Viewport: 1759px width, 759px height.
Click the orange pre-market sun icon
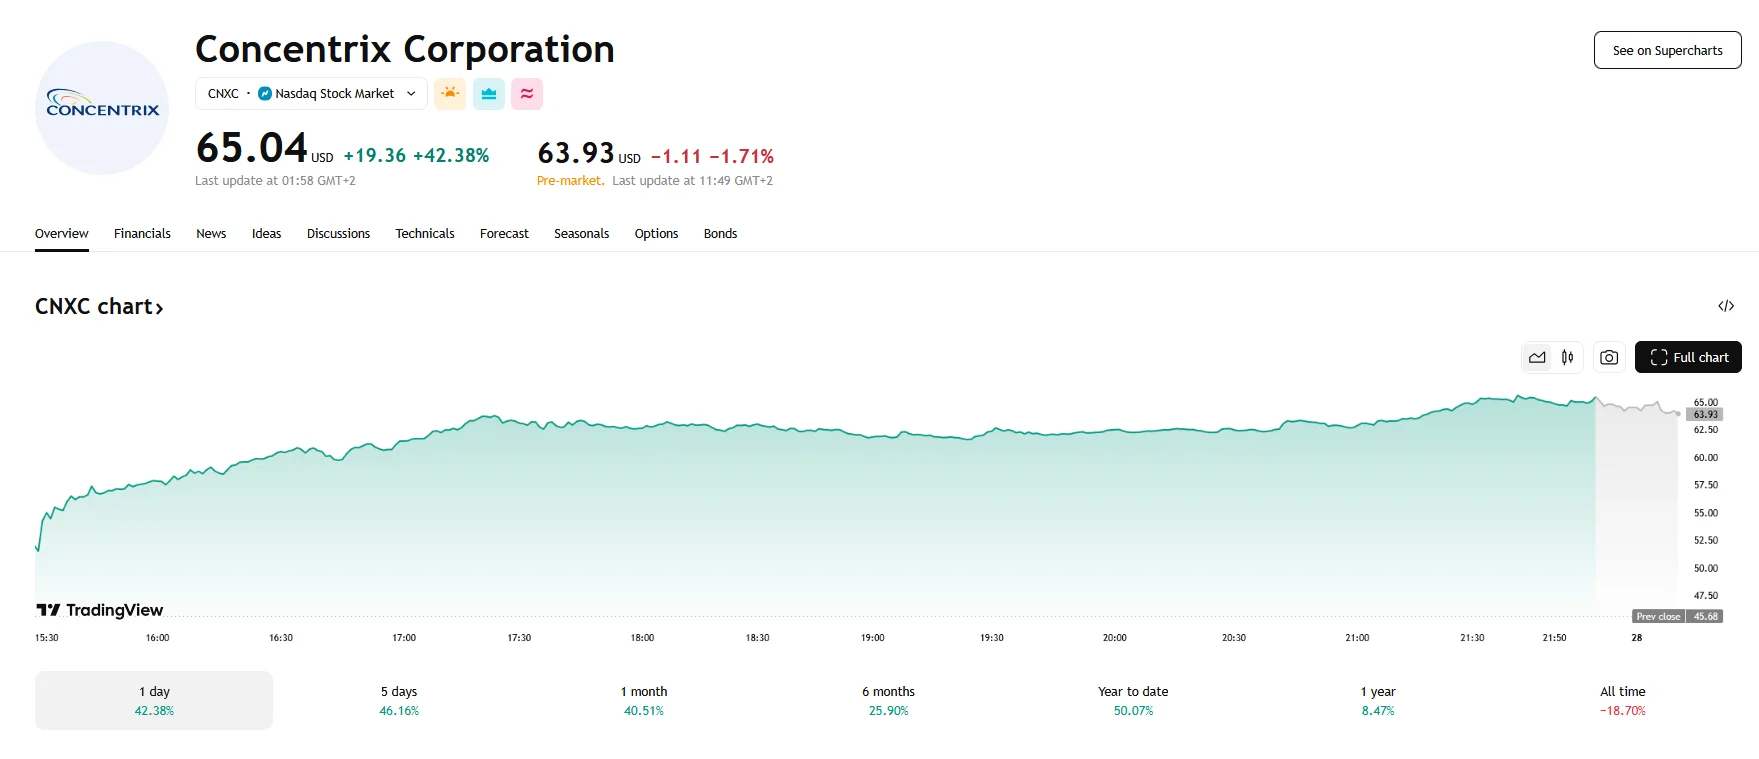450,93
